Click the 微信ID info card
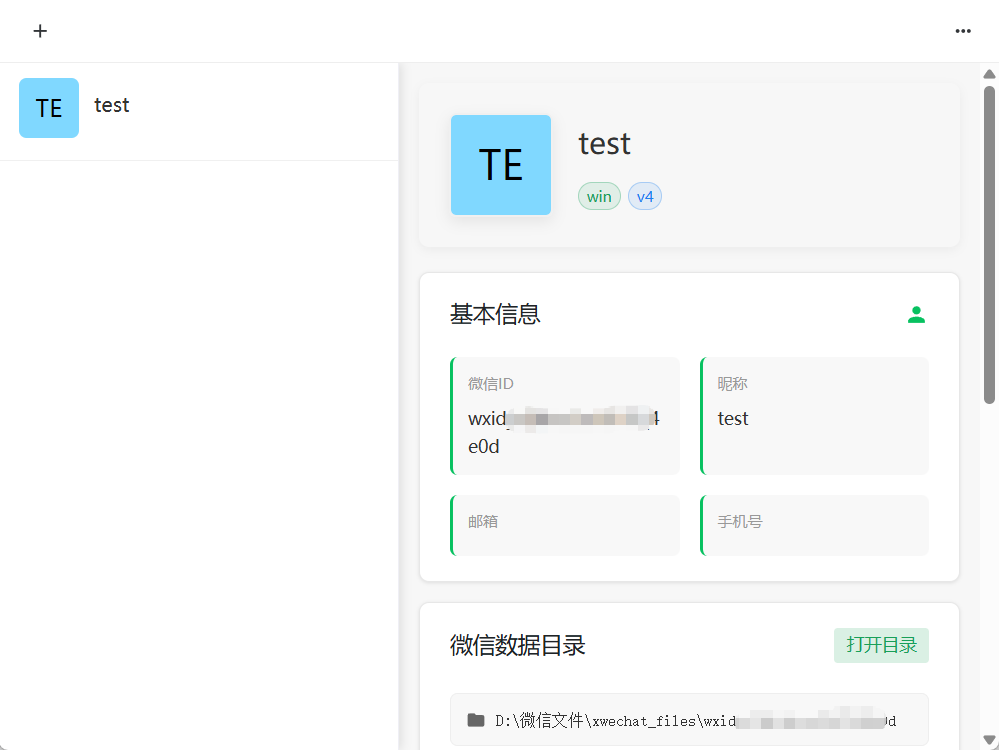 click(x=566, y=415)
